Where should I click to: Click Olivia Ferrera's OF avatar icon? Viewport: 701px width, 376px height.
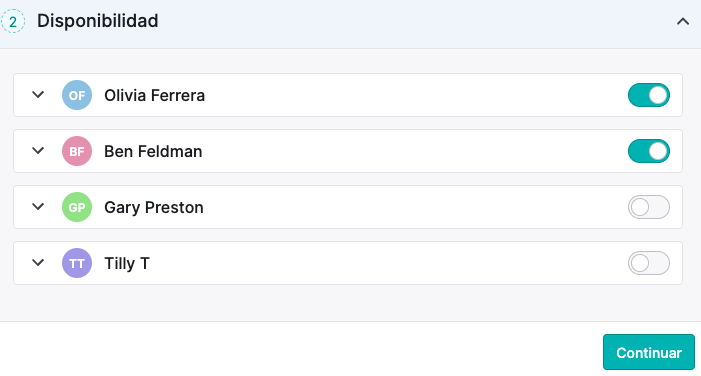[77, 95]
